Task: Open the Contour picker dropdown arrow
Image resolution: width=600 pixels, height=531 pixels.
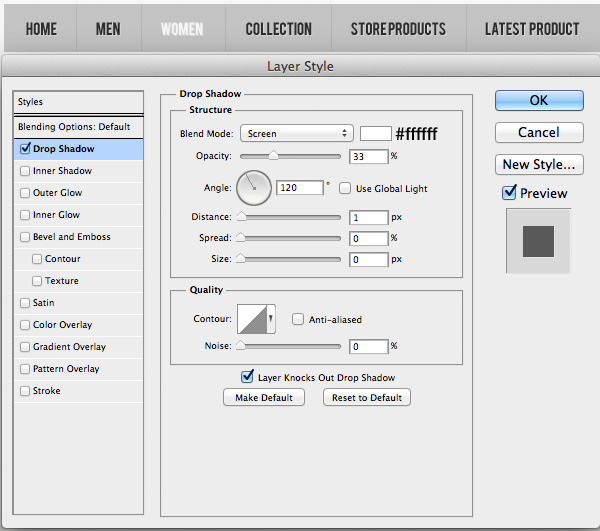Action: [x=271, y=319]
